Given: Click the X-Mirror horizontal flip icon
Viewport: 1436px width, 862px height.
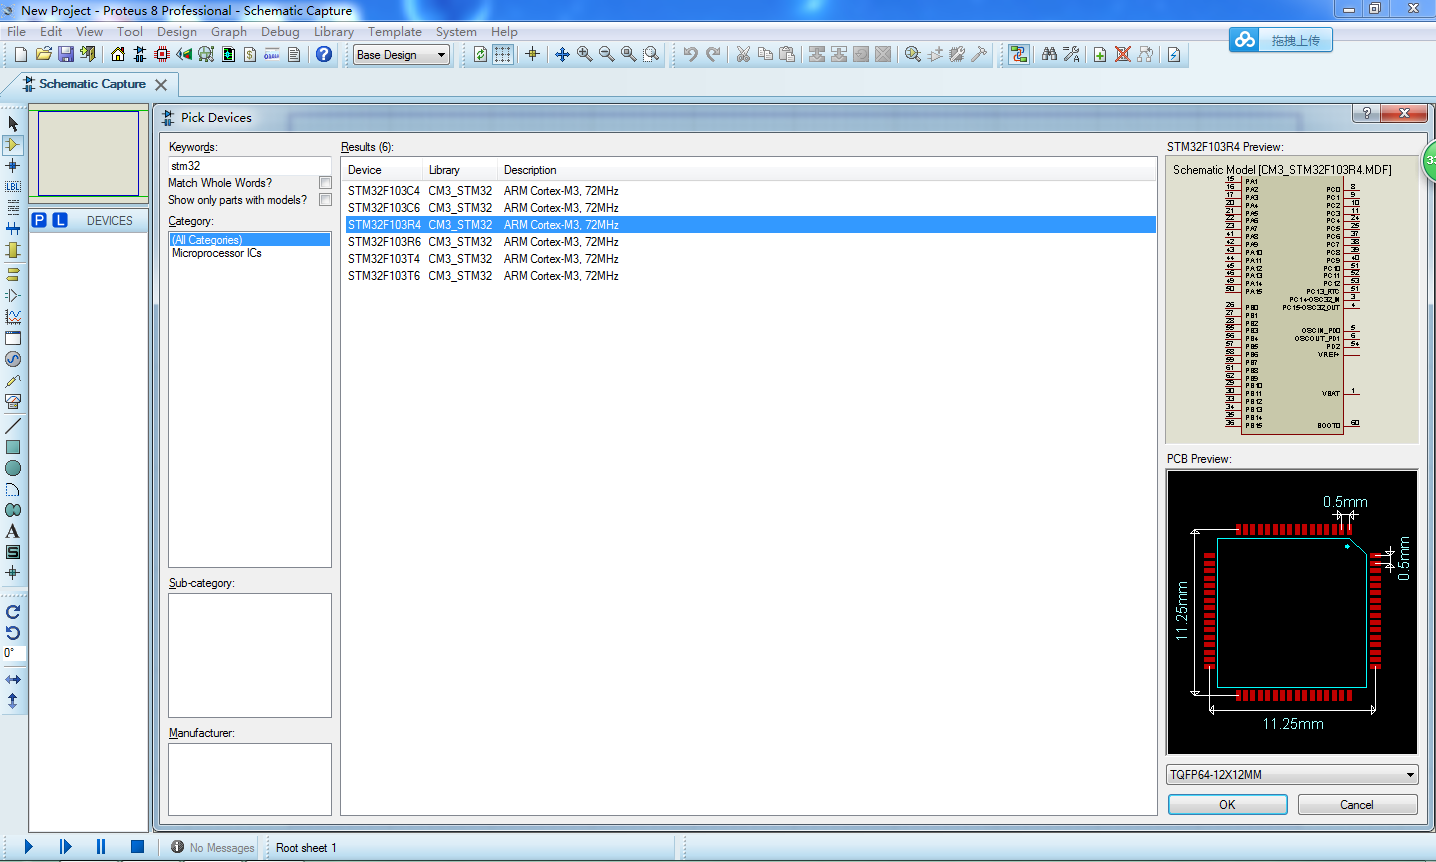Looking at the screenshot, I should point(13,679).
